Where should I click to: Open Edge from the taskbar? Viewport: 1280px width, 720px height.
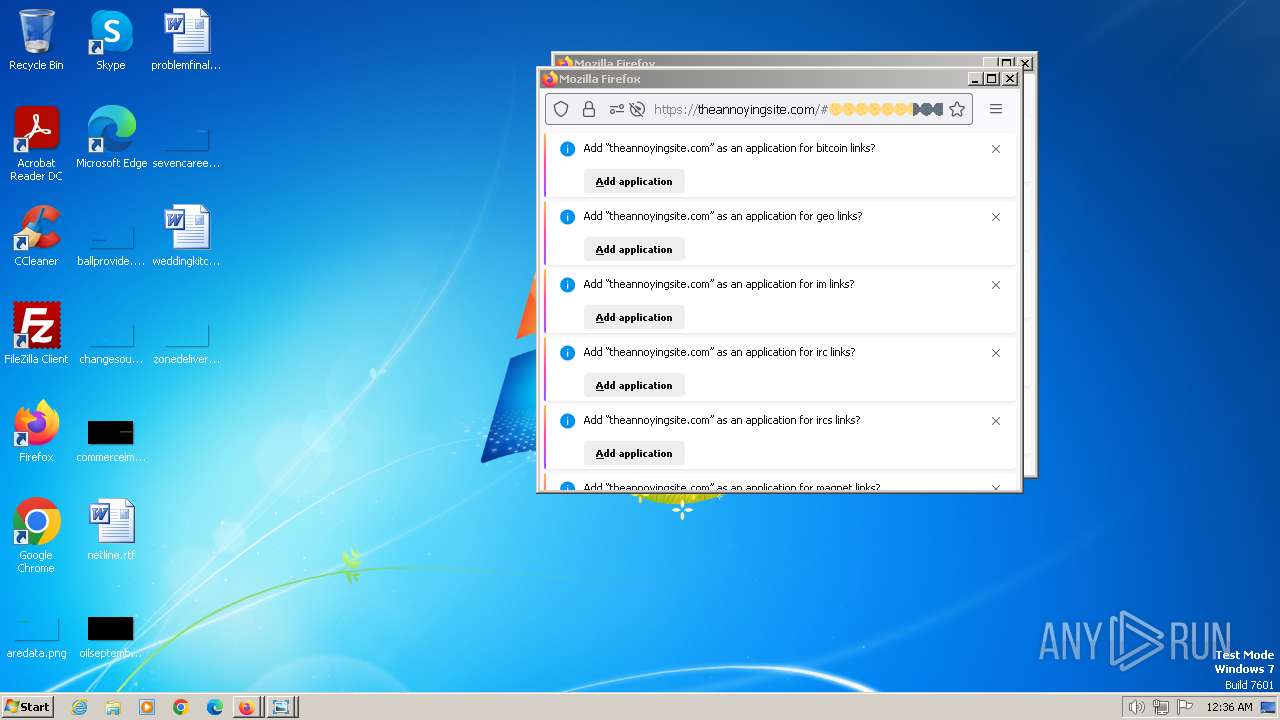coord(215,707)
